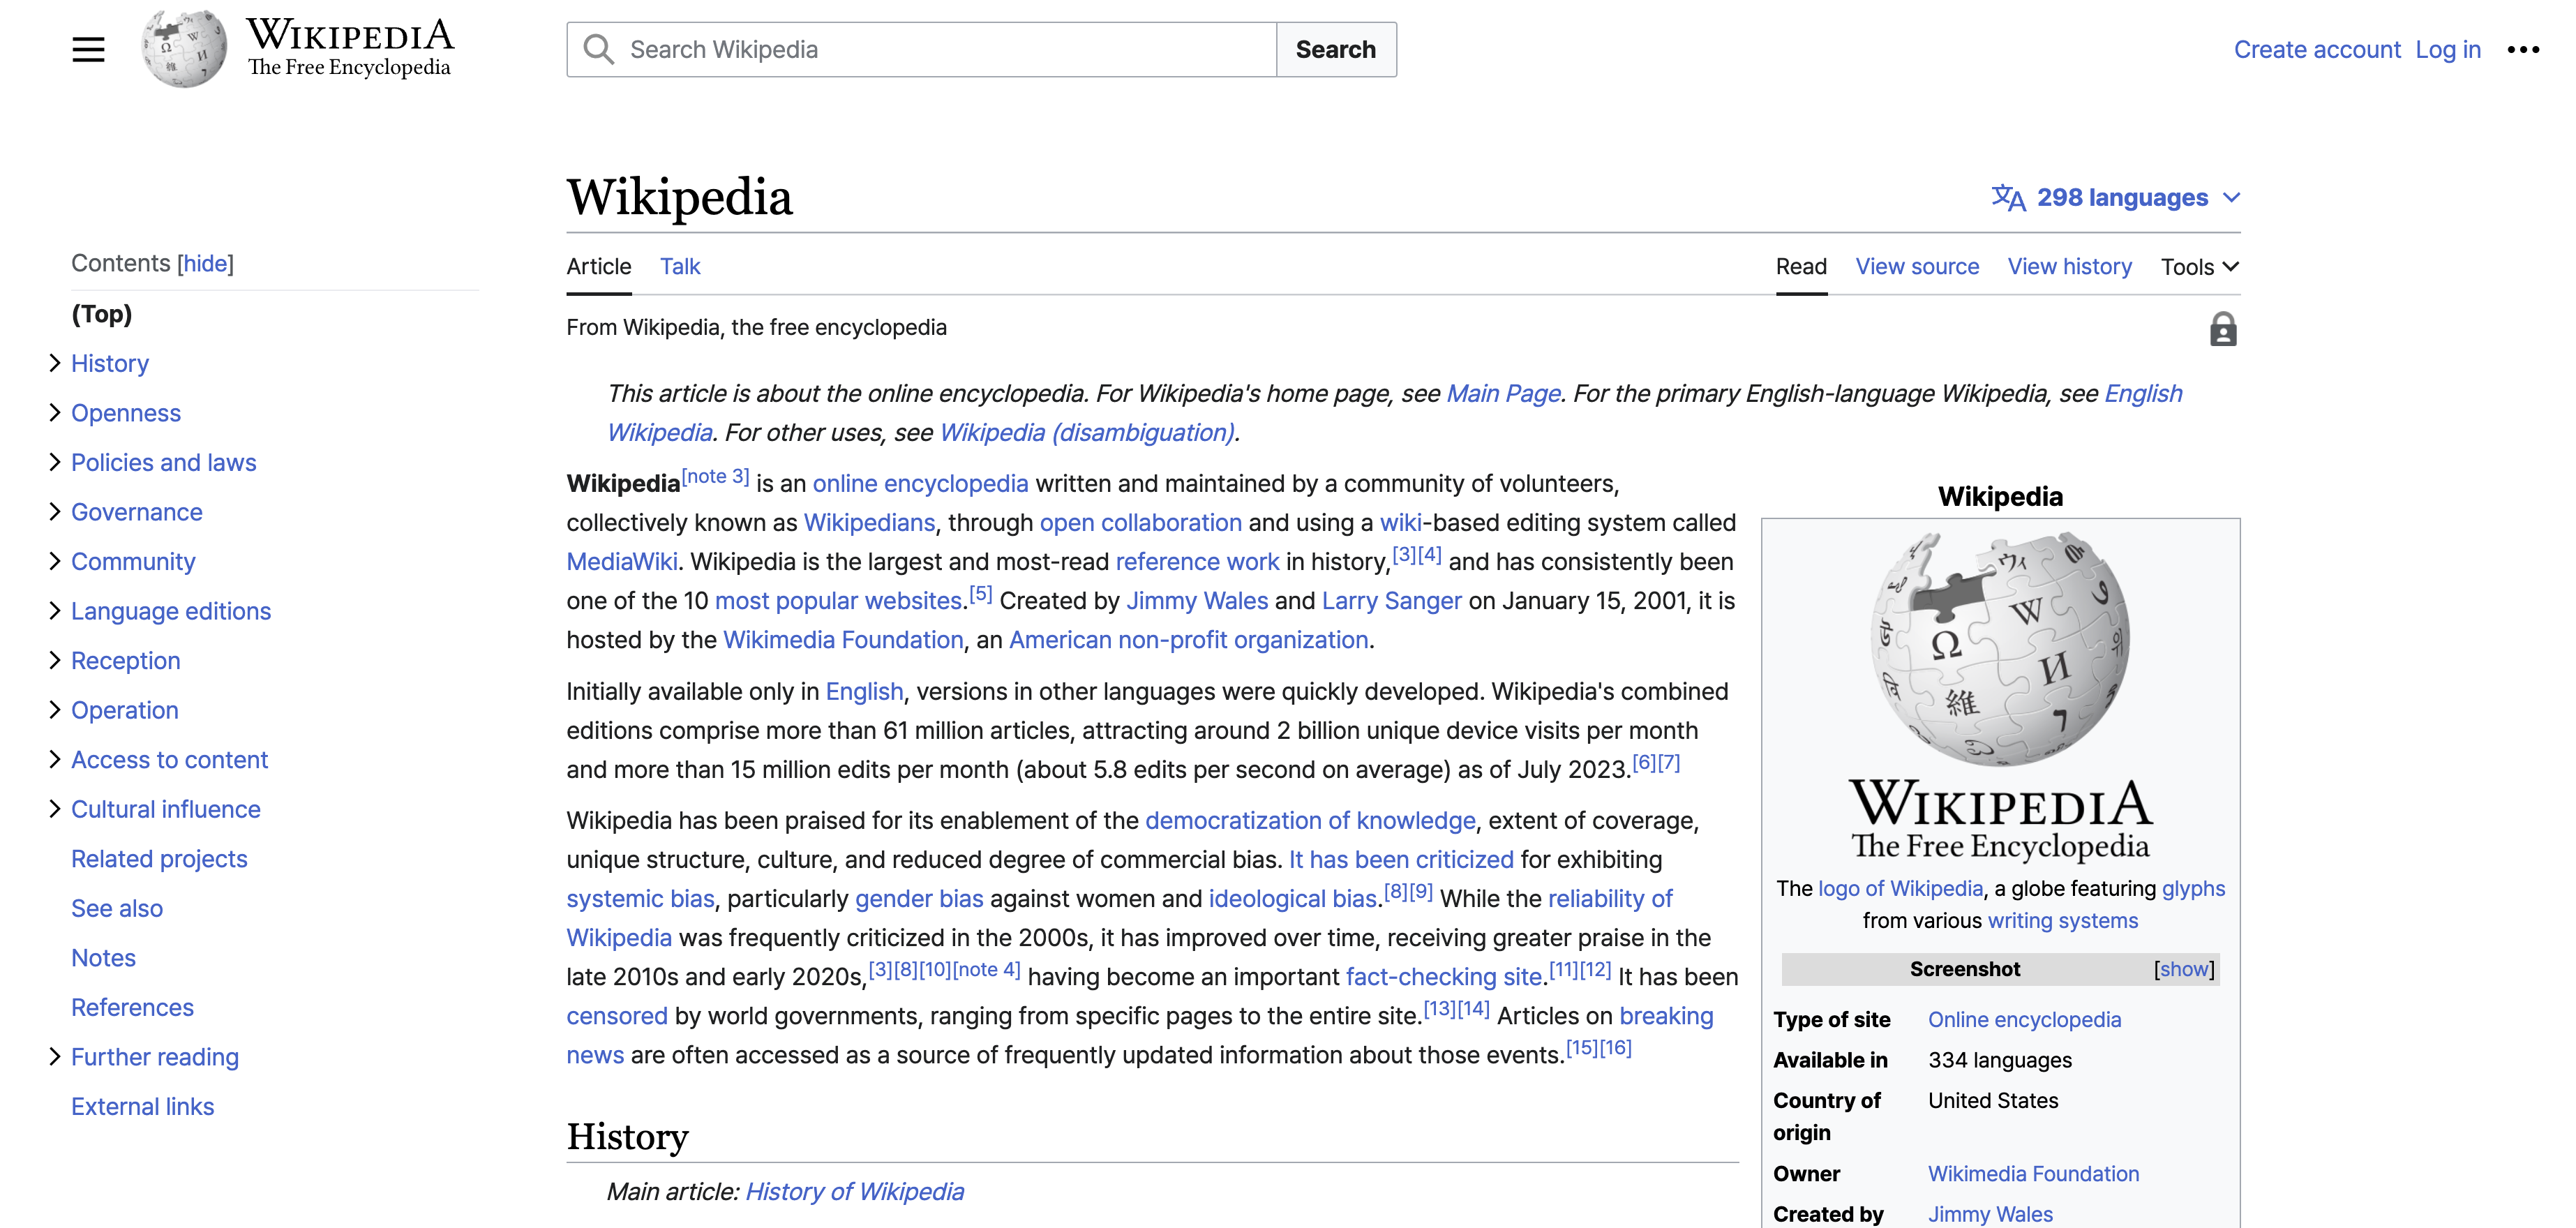2576x1228 pixels.
Task: Switch to the Talk tab
Action: tap(680, 266)
